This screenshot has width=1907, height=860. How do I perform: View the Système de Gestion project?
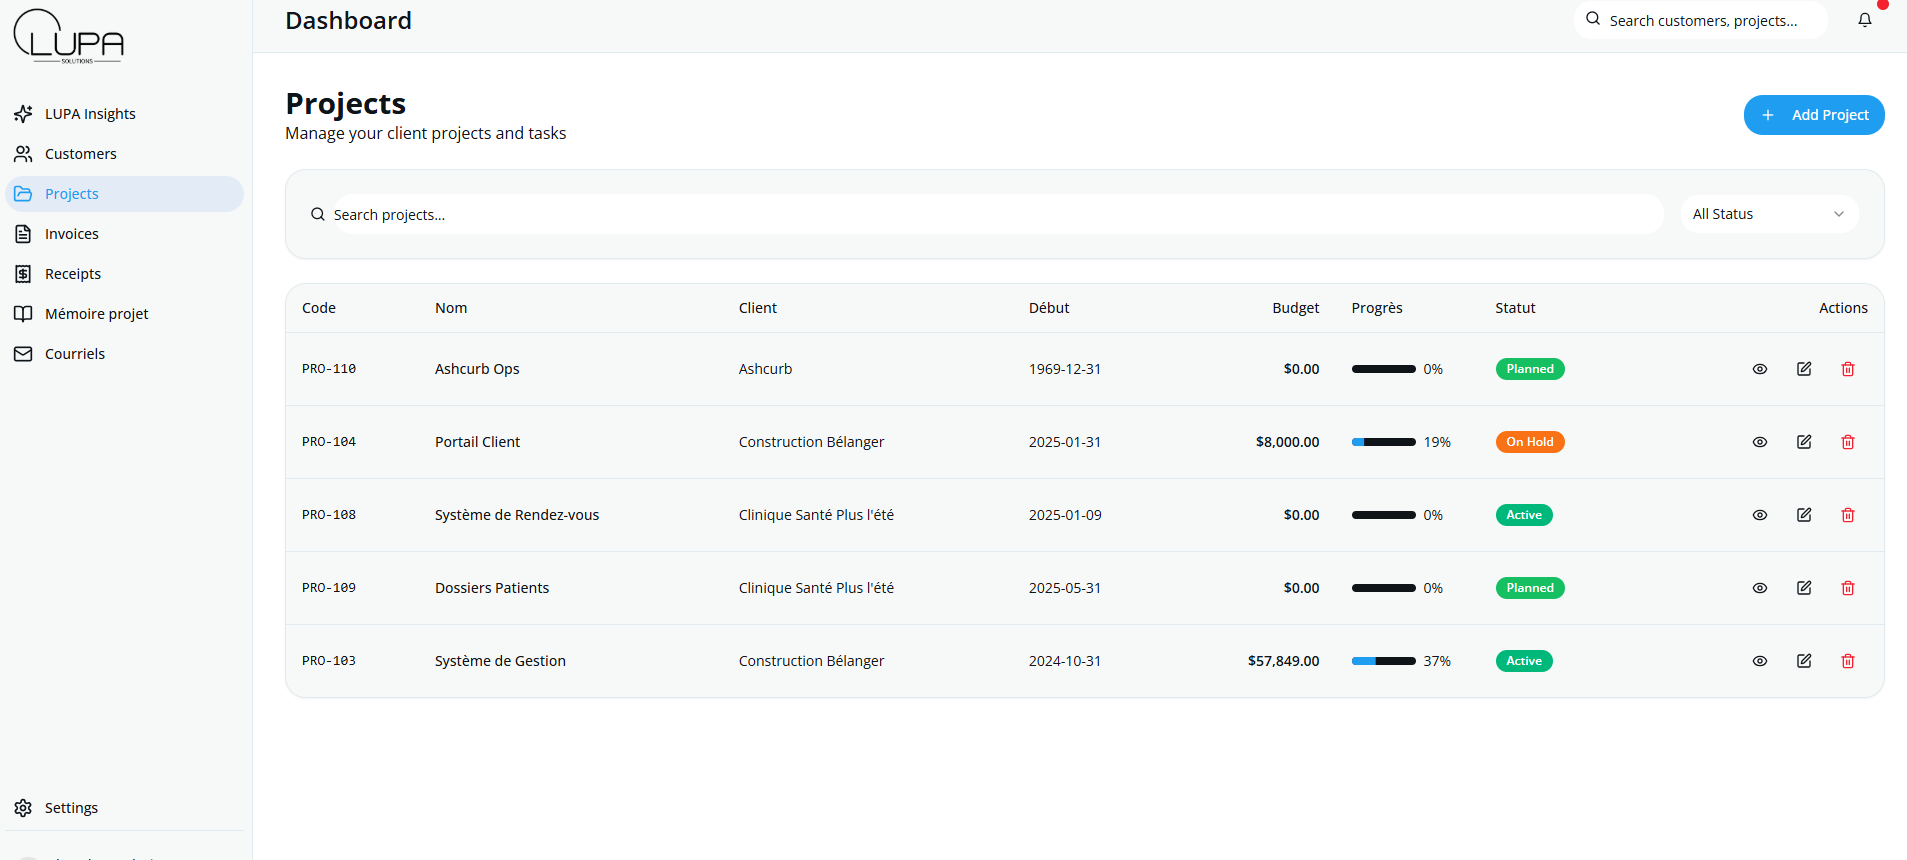[x=1759, y=661]
